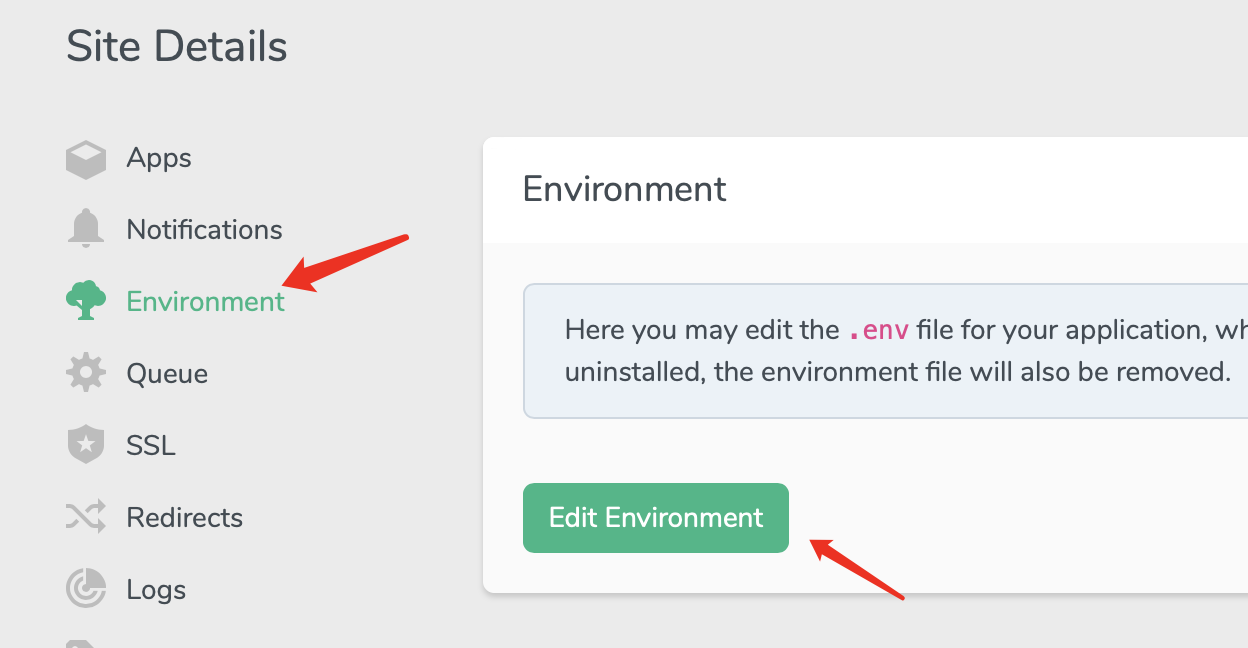
Task: View the Logs section label
Action: [x=156, y=589]
